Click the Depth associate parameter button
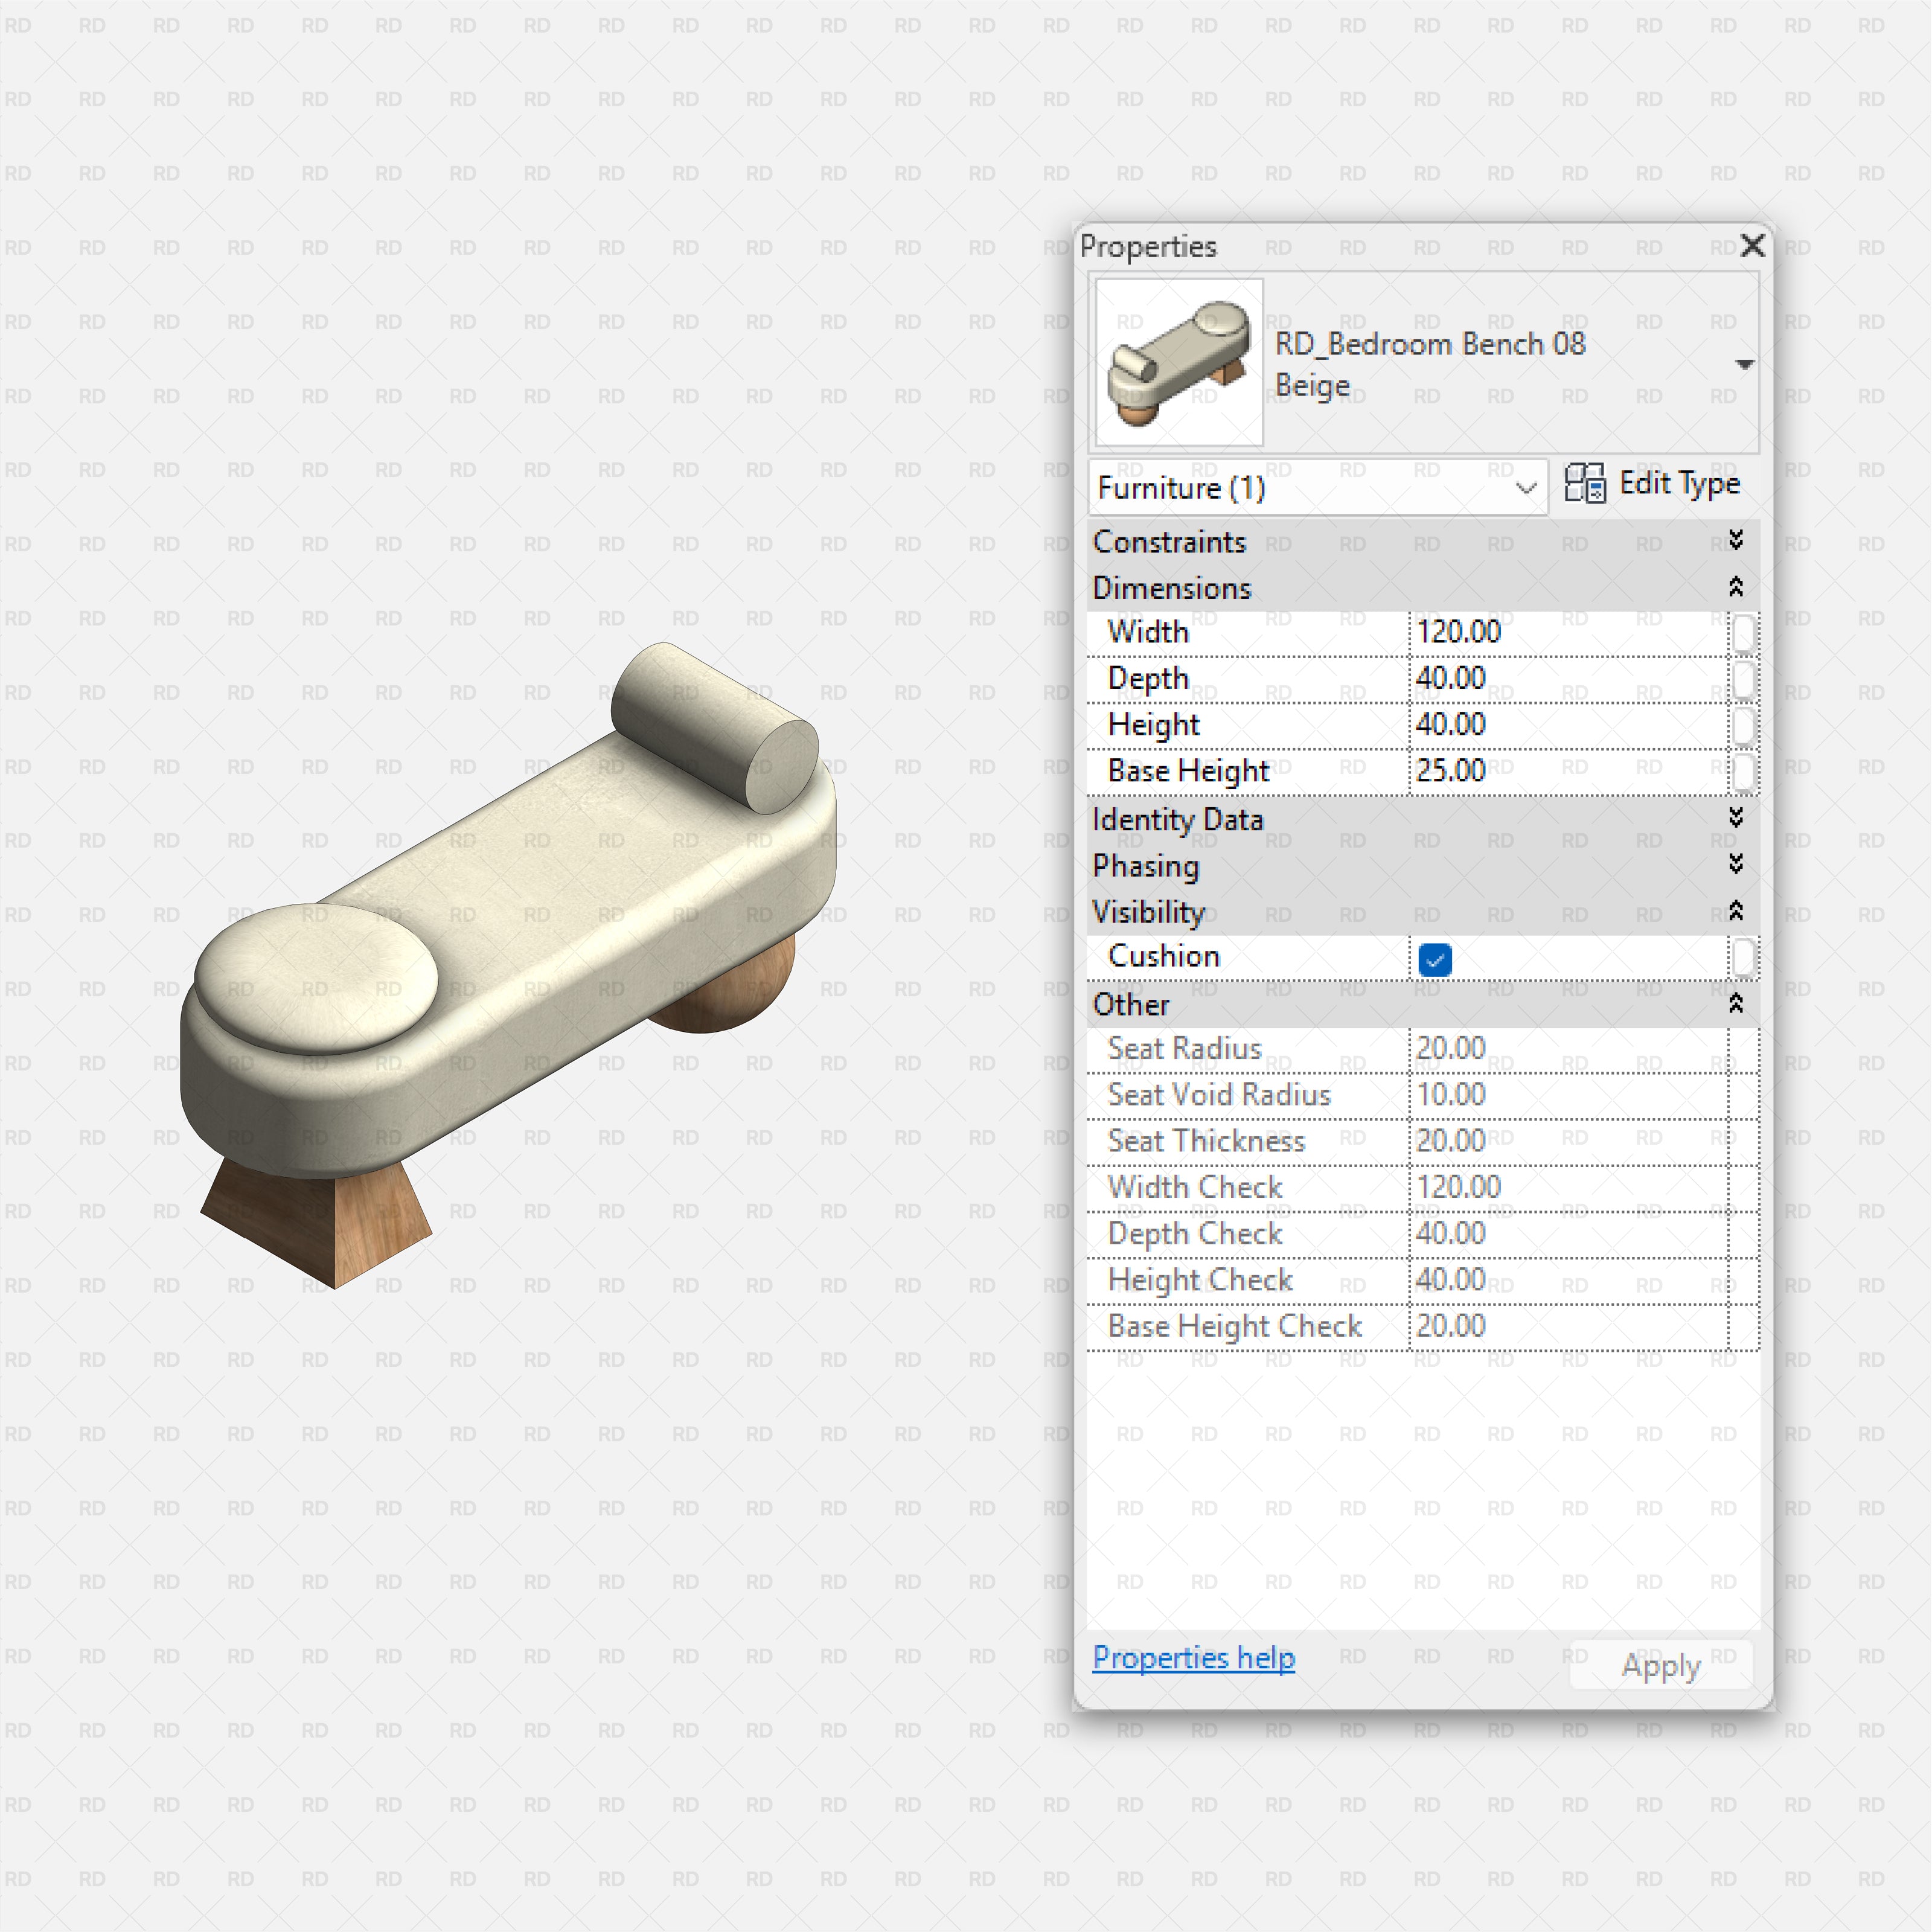 [1743, 679]
